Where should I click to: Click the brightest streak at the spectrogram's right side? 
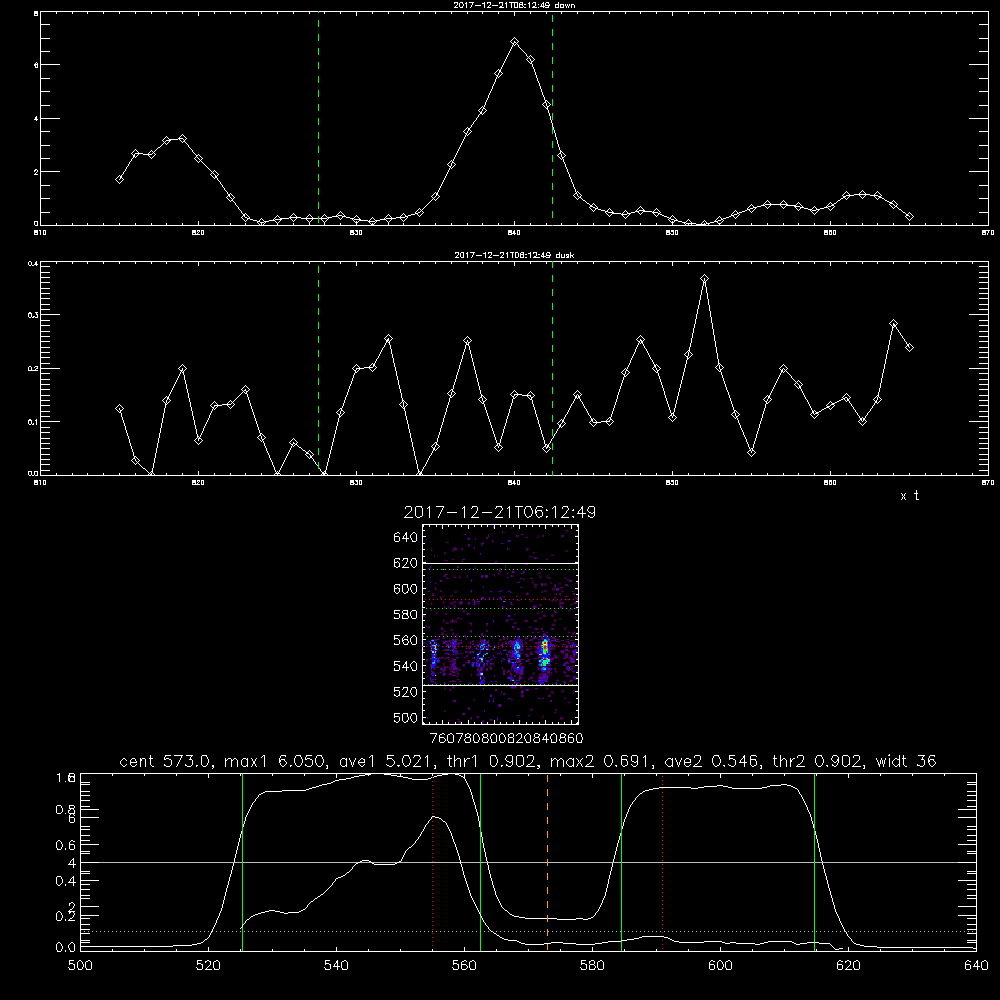[x=544, y=657]
